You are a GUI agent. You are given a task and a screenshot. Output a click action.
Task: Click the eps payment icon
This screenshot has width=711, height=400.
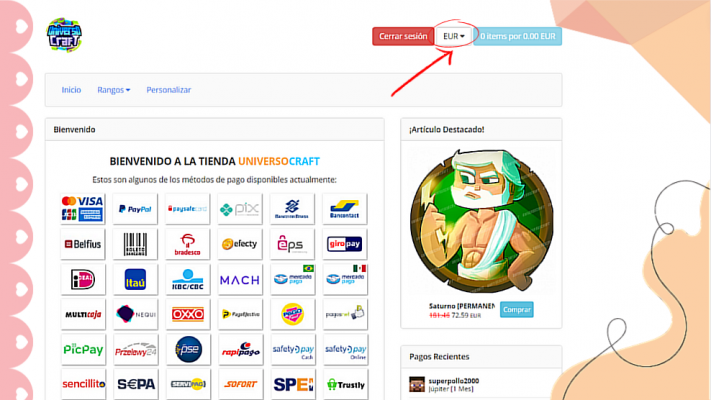(x=292, y=244)
